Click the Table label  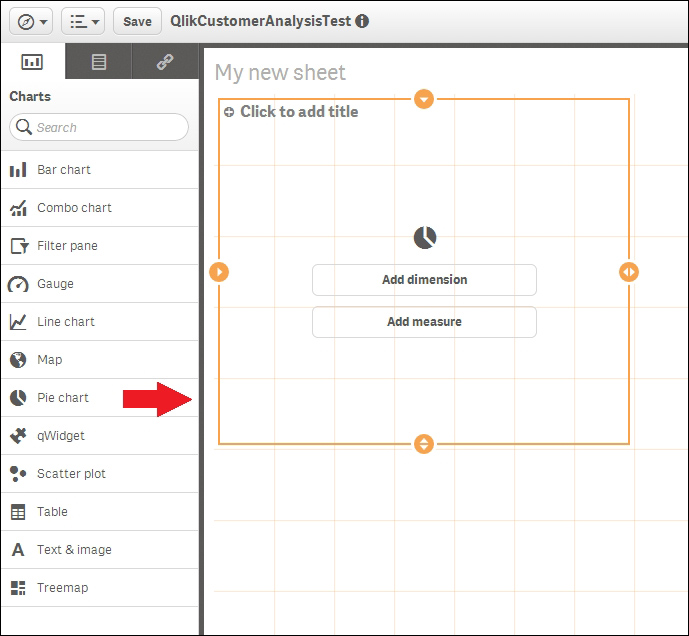52,512
